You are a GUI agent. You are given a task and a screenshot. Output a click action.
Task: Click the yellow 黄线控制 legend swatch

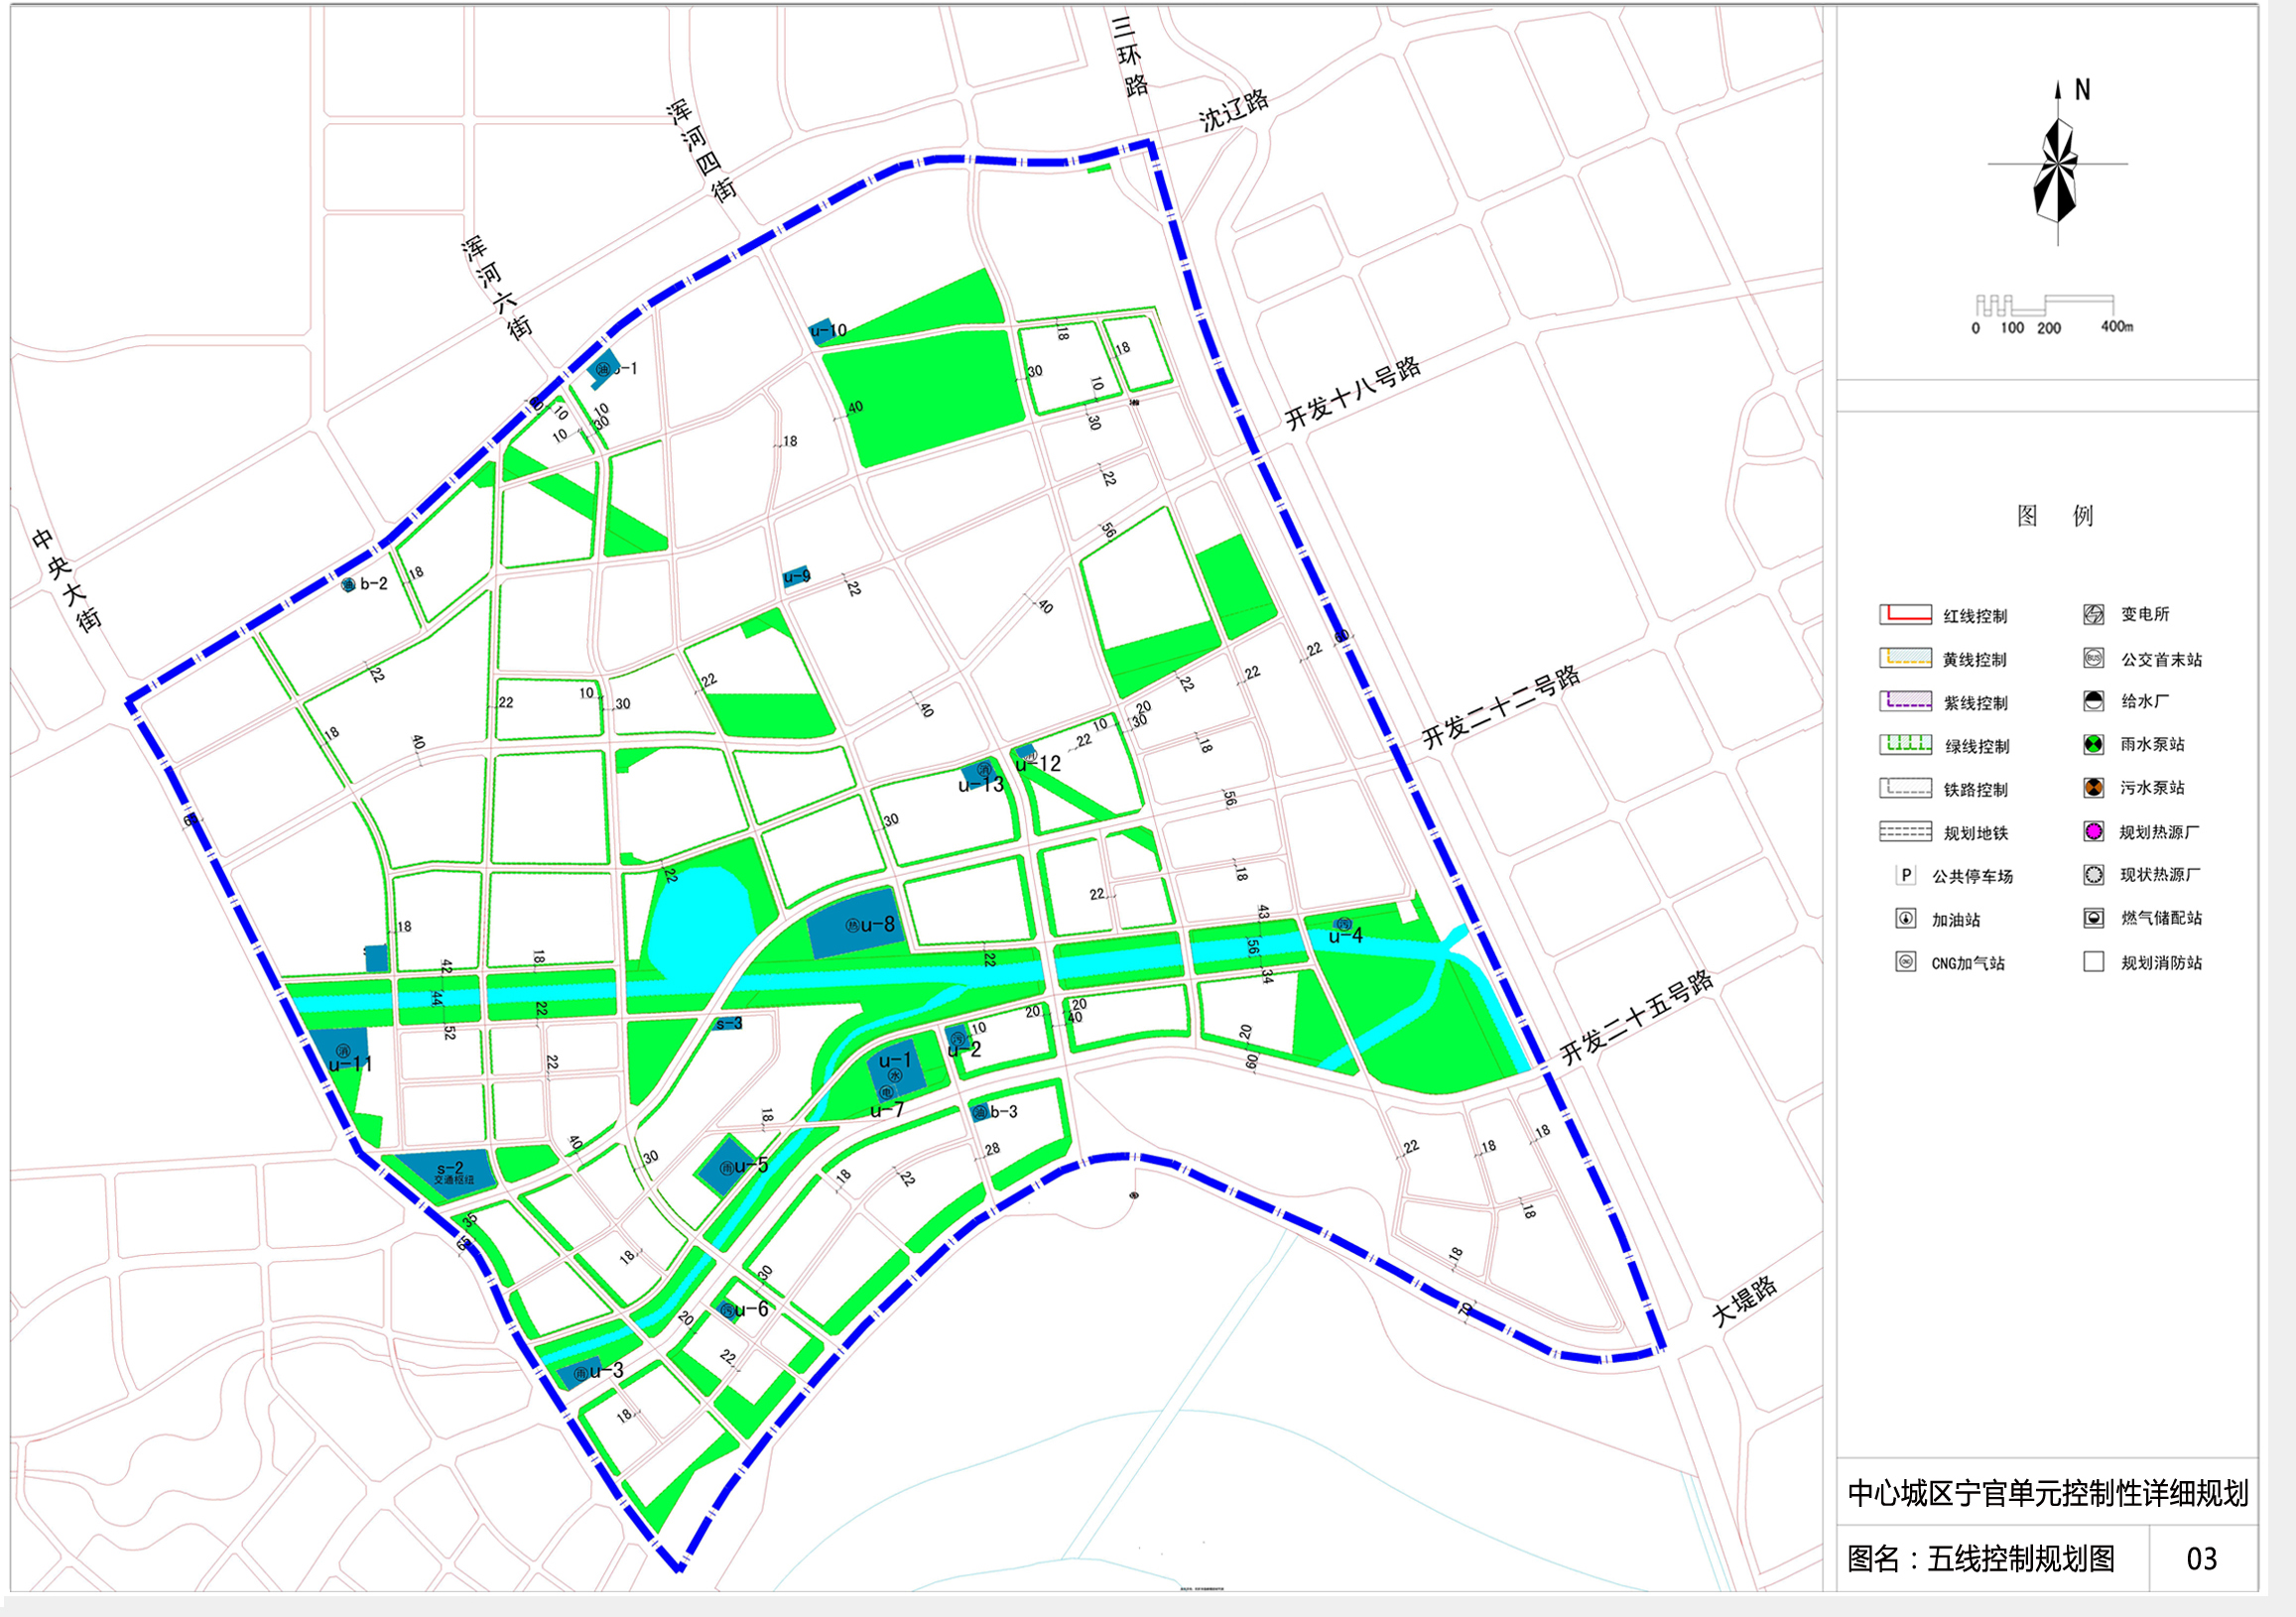[1905, 658]
